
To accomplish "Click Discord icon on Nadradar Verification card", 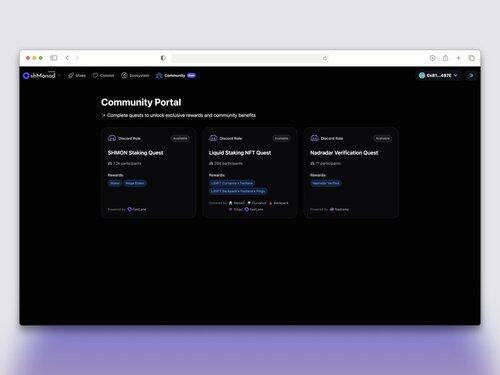I will click(x=314, y=138).
